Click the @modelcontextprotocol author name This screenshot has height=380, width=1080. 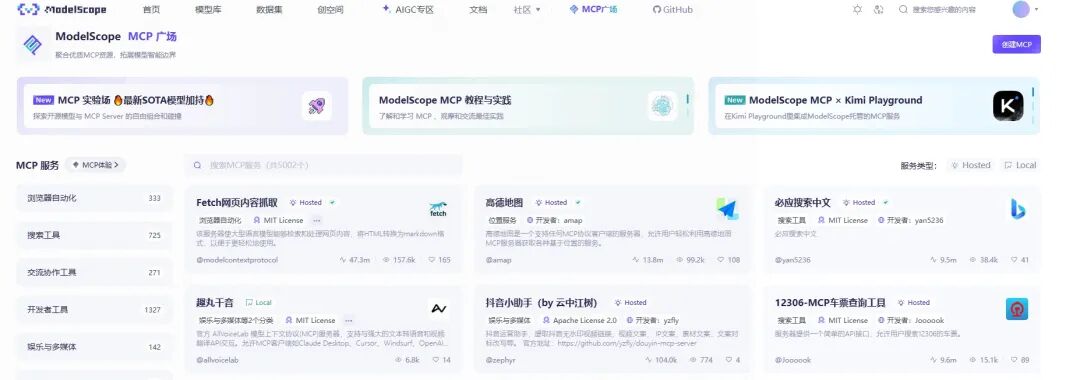click(x=237, y=260)
